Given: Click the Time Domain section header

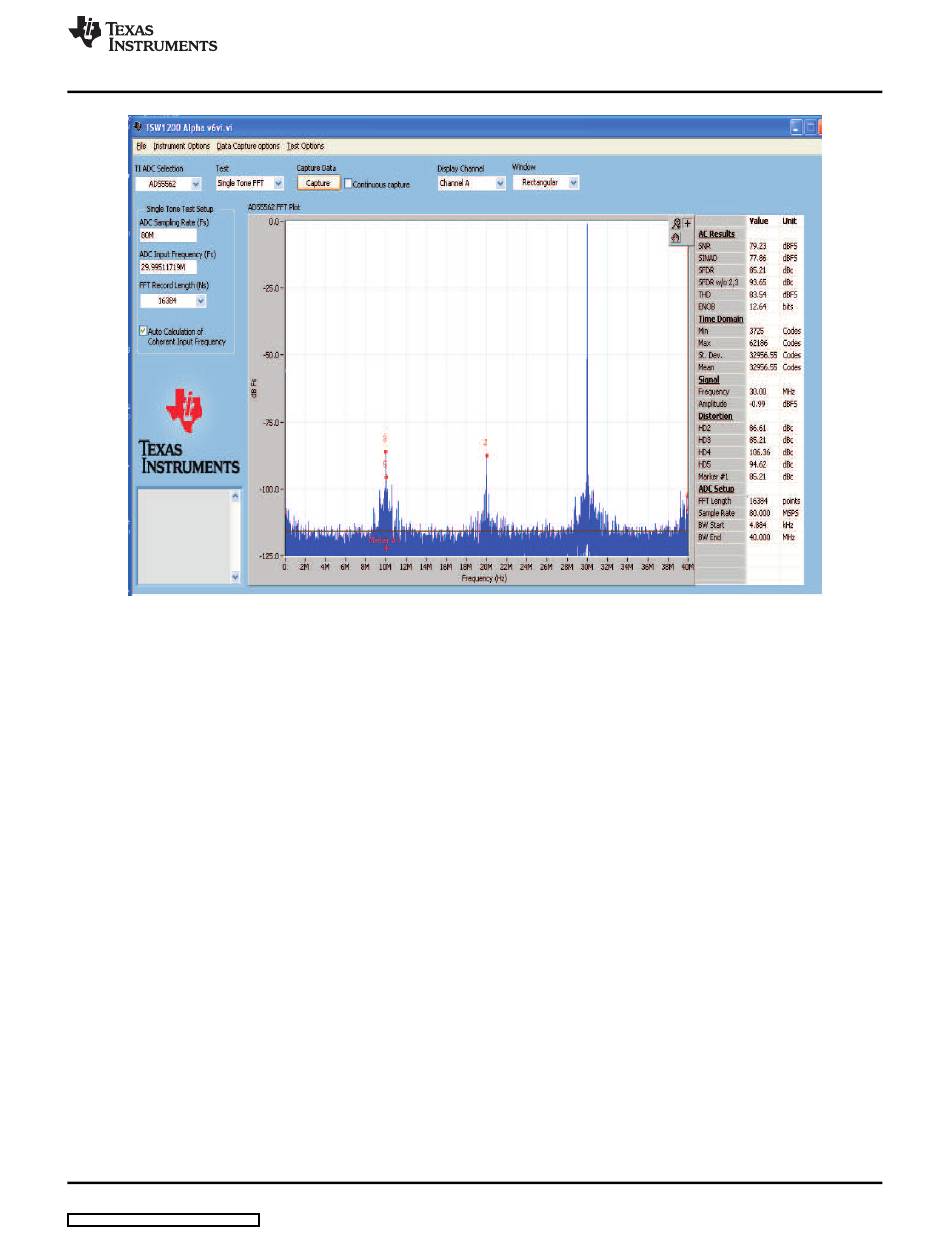Looking at the screenshot, I should 719,318.
